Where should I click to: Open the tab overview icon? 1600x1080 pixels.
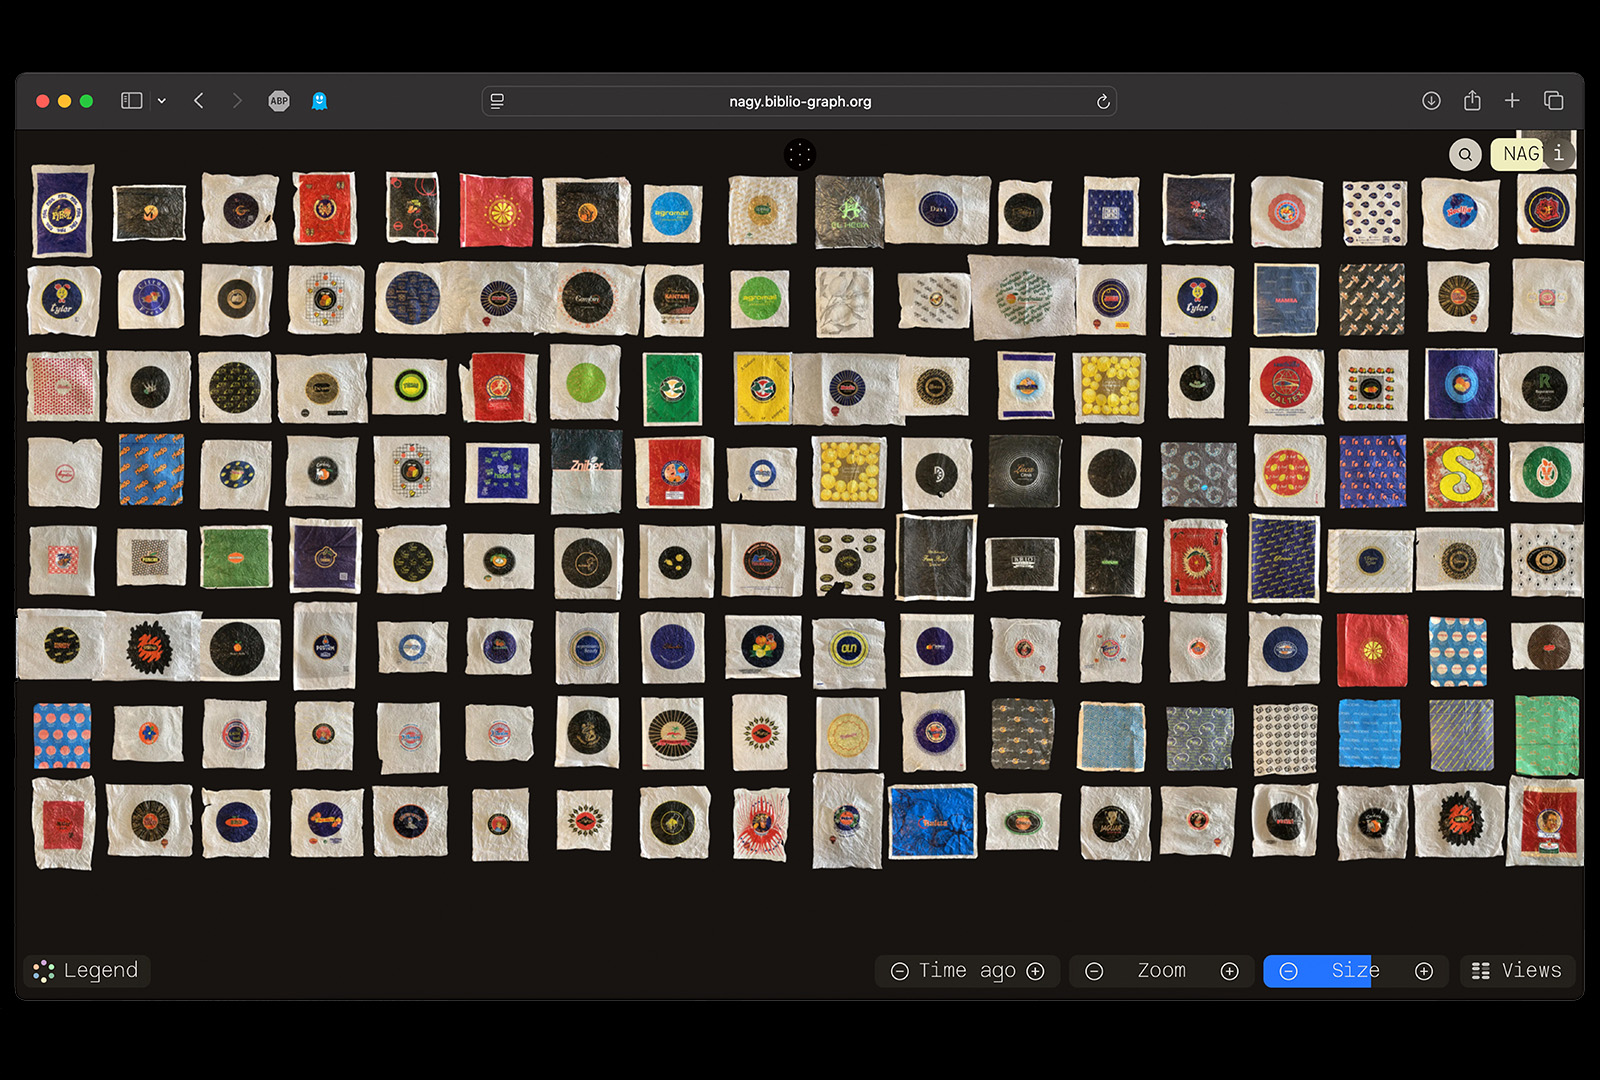(1552, 100)
